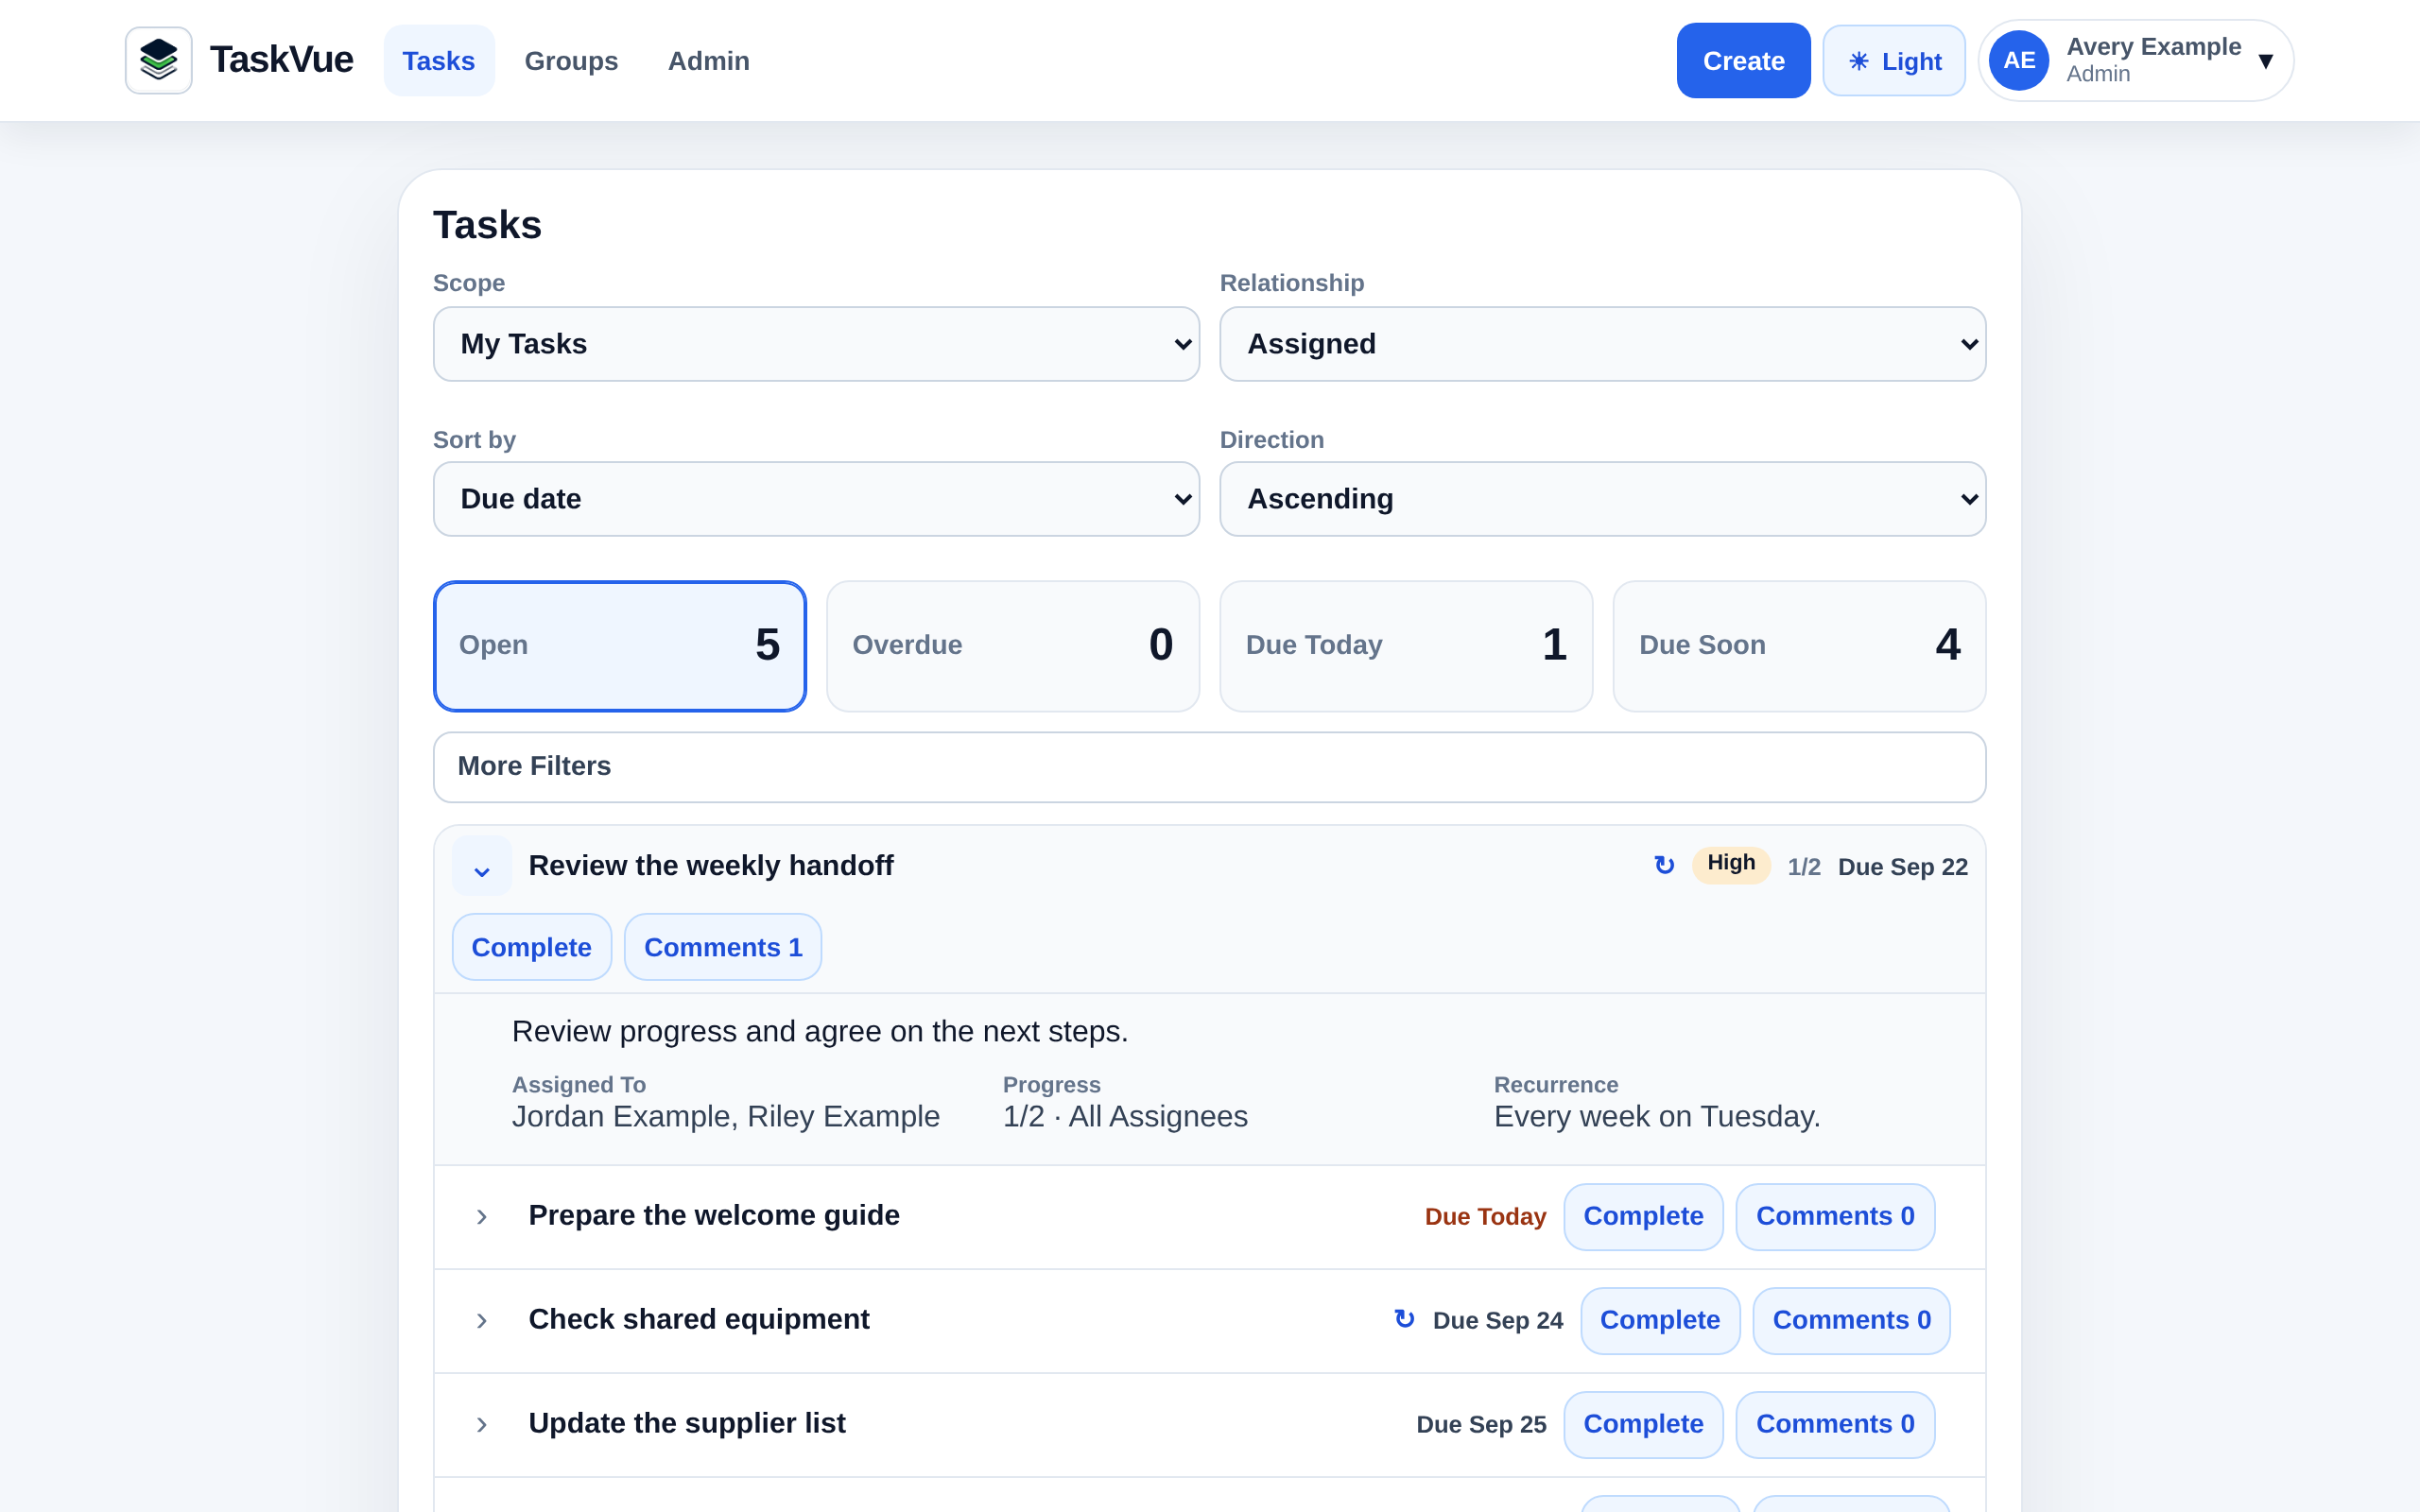2420x1512 pixels.
Task: Click the High priority badge
Action: point(1731,864)
